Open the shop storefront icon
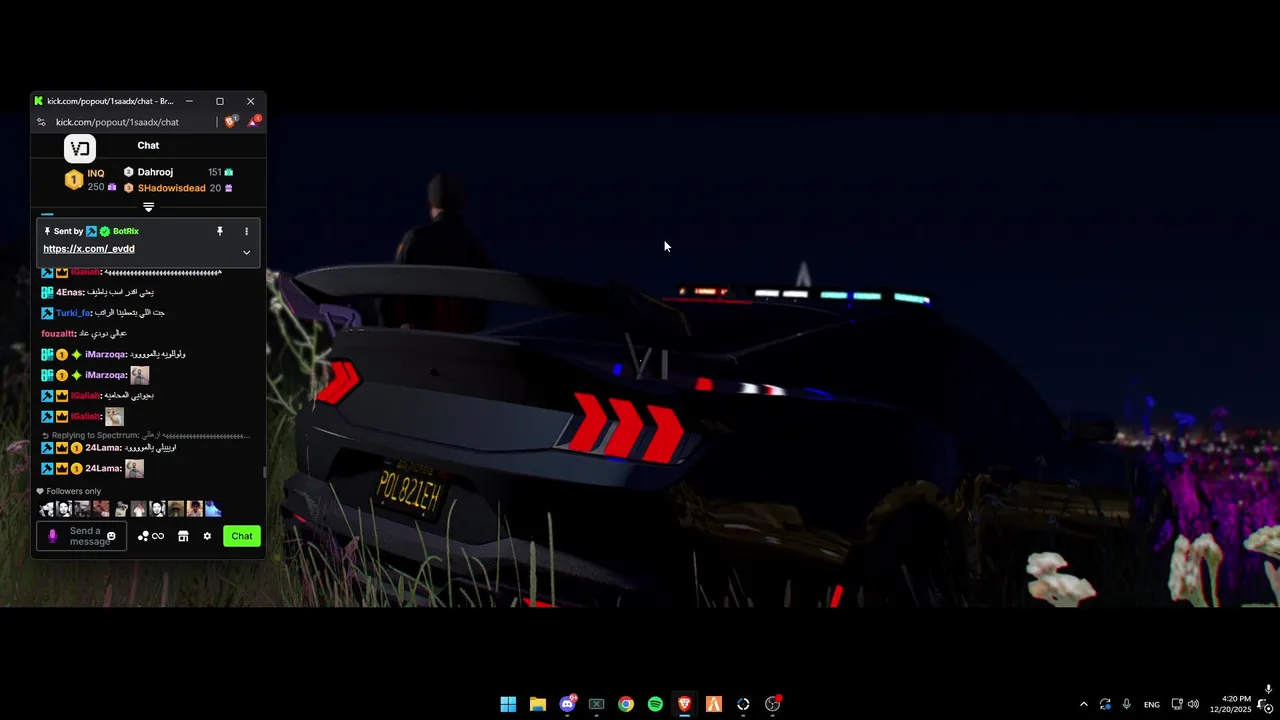Image resolution: width=1280 pixels, height=720 pixels. tap(183, 536)
